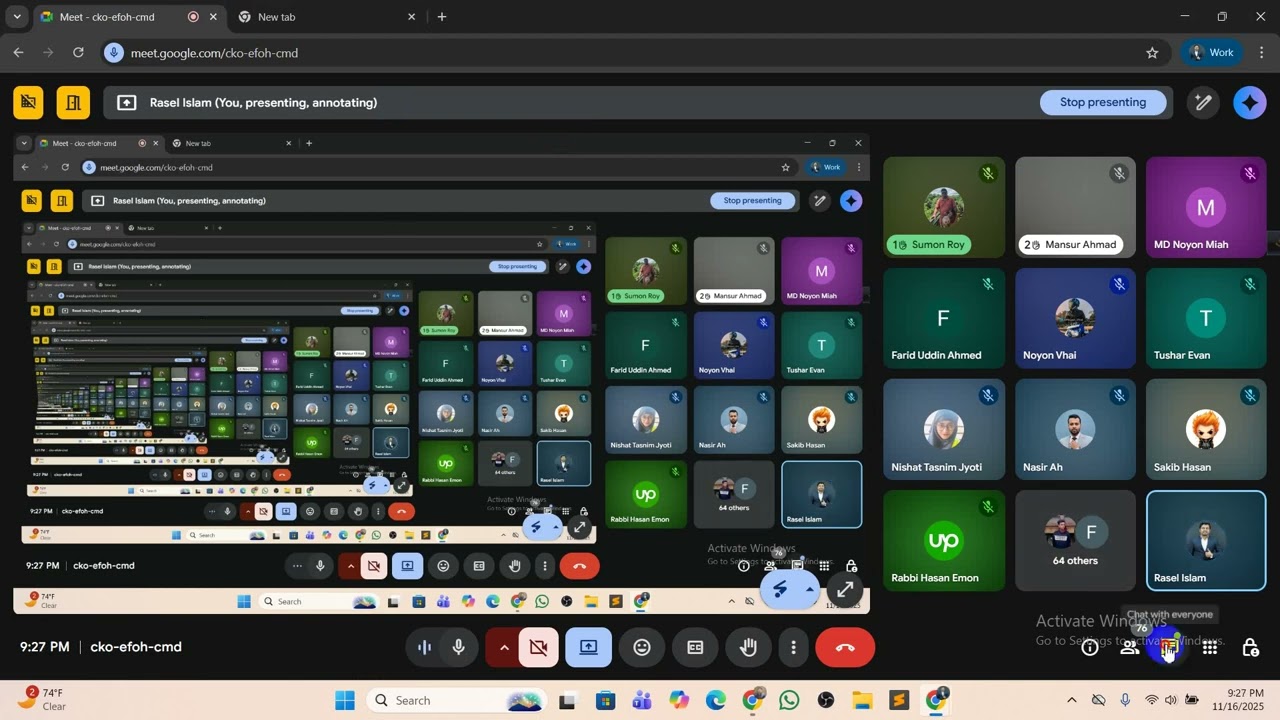The width and height of the screenshot is (1280, 720).
Task: Show the people list with the 76 badge
Action: pos(1130,647)
